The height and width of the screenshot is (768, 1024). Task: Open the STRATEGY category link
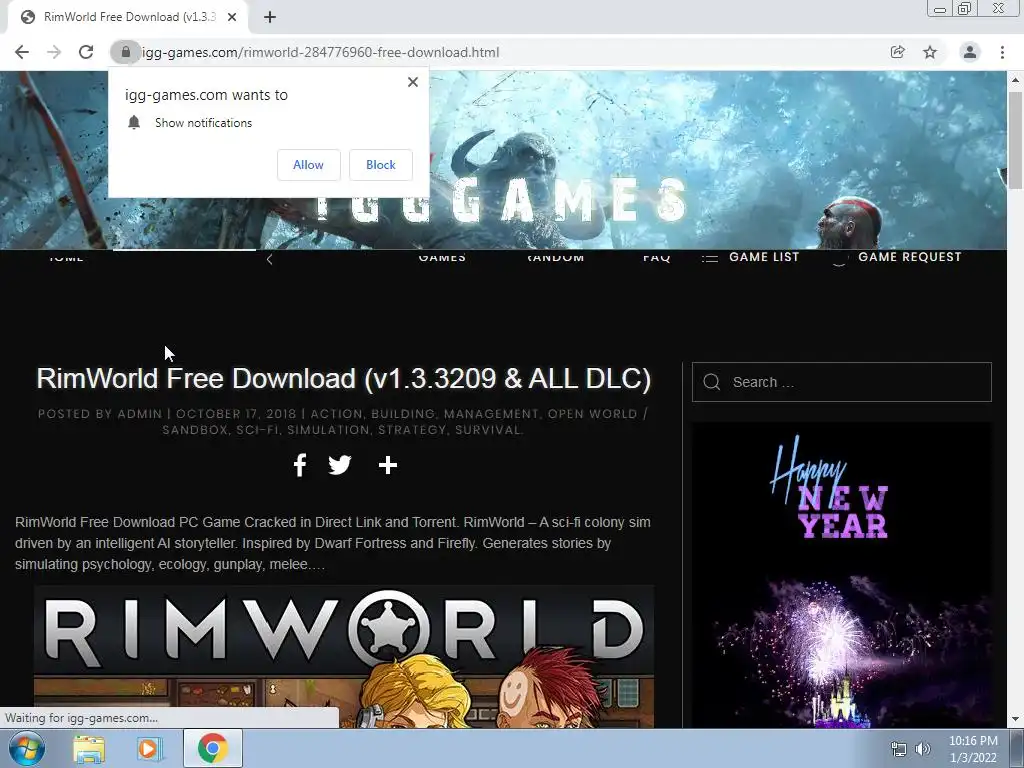tap(412, 430)
